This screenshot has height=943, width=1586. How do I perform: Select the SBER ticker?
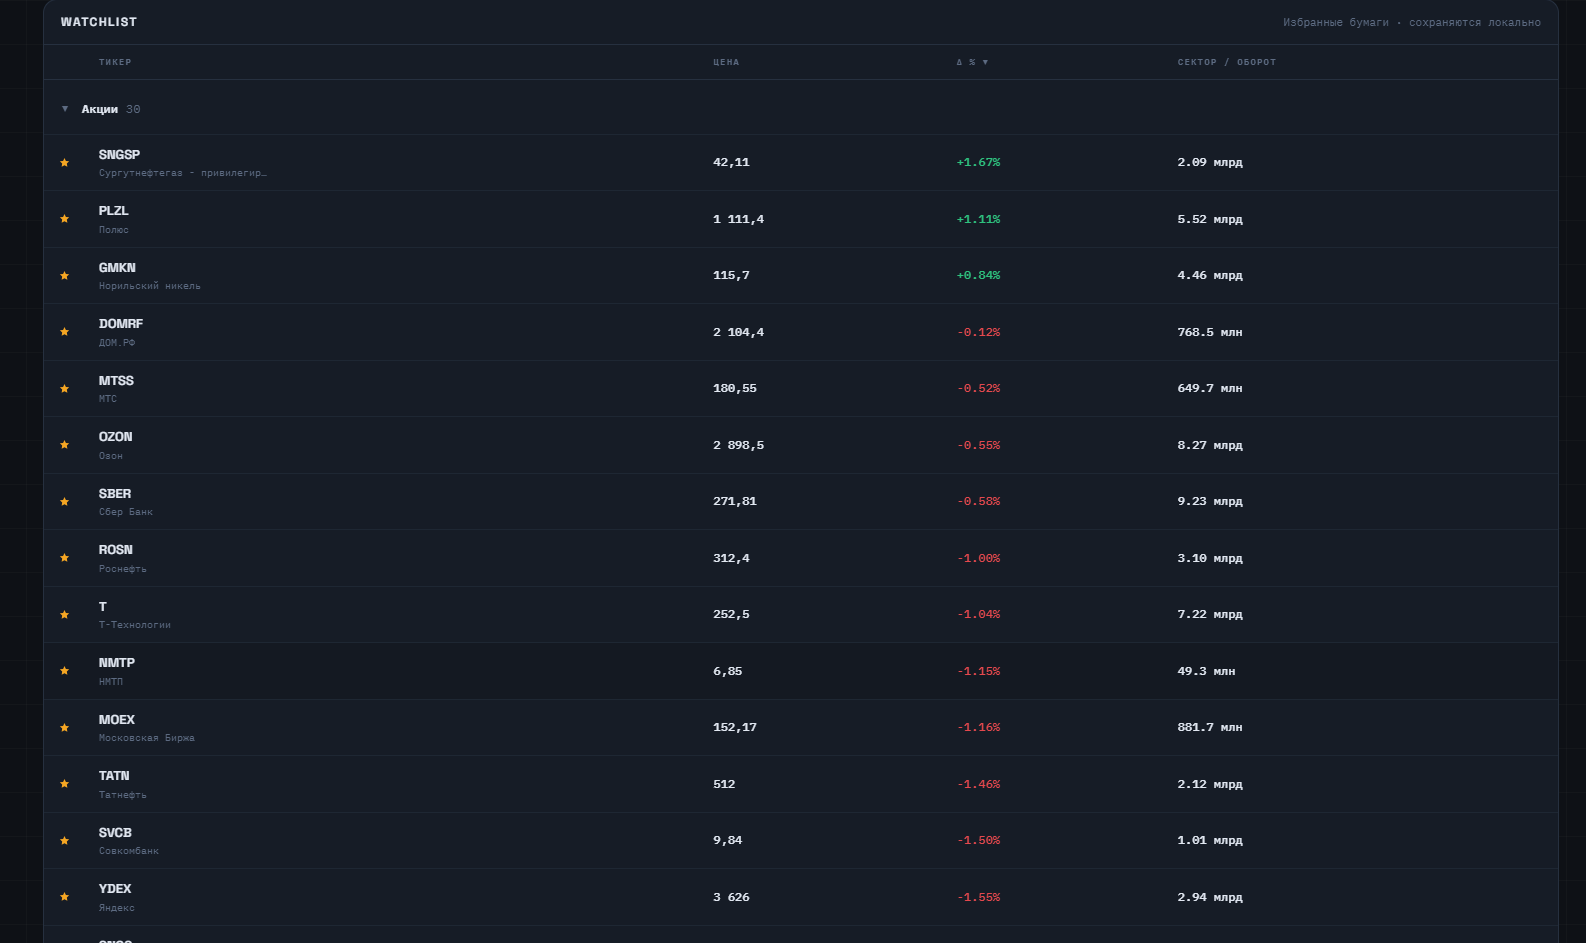(x=115, y=494)
